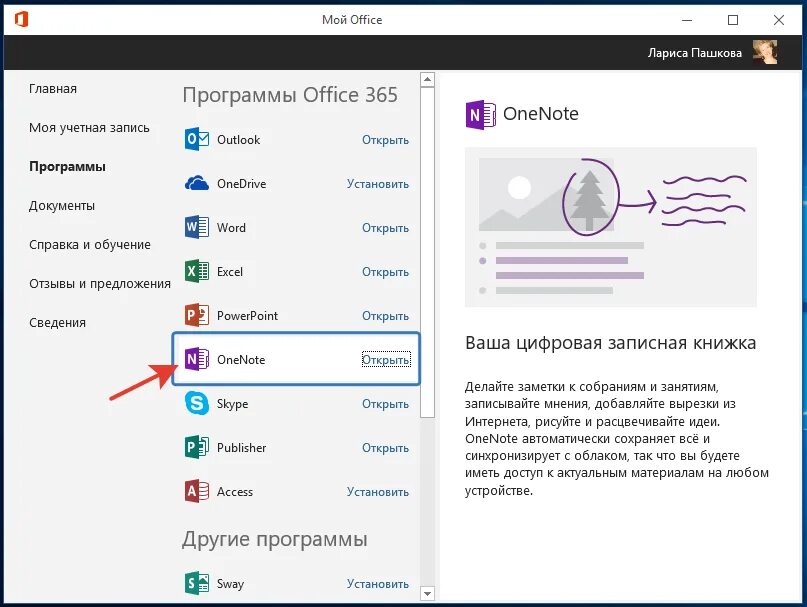Open Справка и обучение
This screenshot has height=607, width=807.
click(x=90, y=245)
